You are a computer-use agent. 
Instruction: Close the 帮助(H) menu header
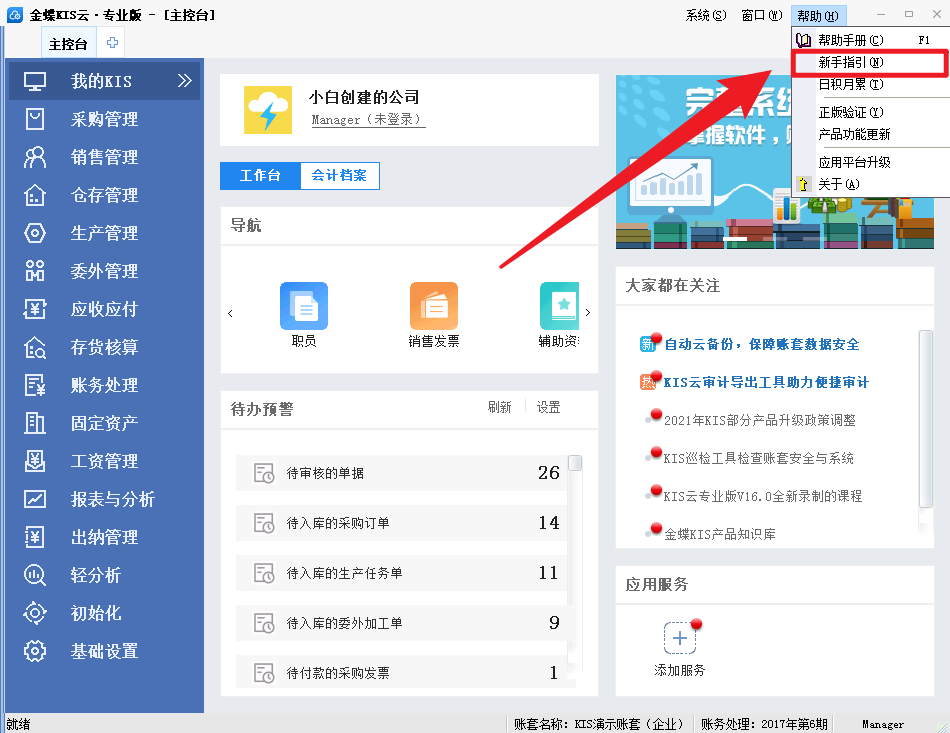tap(818, 16)
